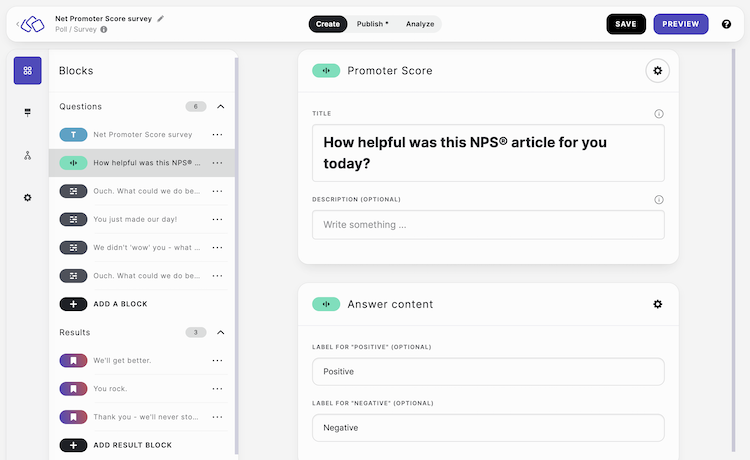This screenshot has height=460, width=750.
Task: Open options for How helpful was this NPS block
Action: tap(218, 163)
